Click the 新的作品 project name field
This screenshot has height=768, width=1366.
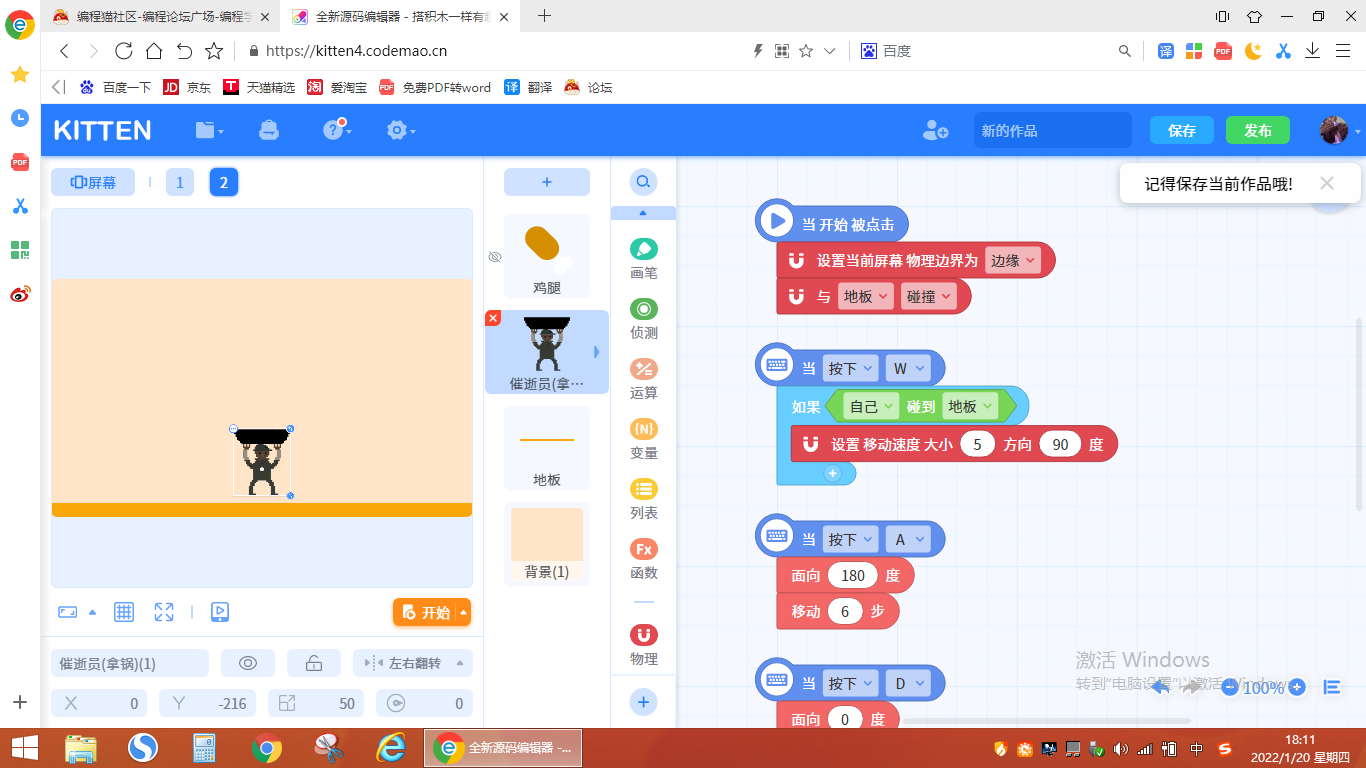point(1053,130)
